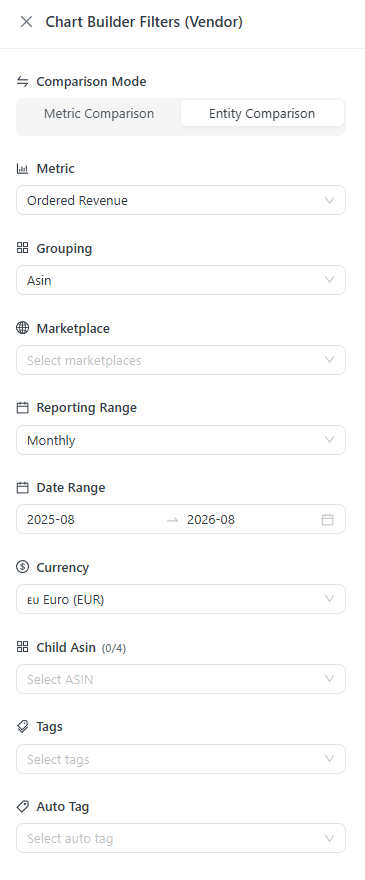Click the dollar icon beside Currency
This screenshot has height=880, width=365.
click(x=22, y=567)
